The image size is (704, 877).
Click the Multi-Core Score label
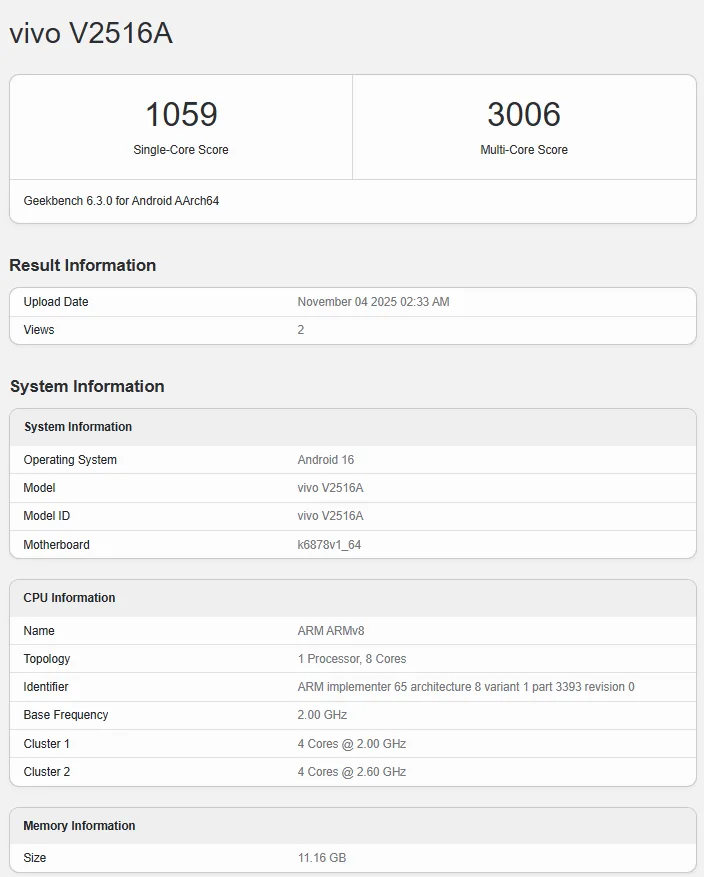point(524,150)
